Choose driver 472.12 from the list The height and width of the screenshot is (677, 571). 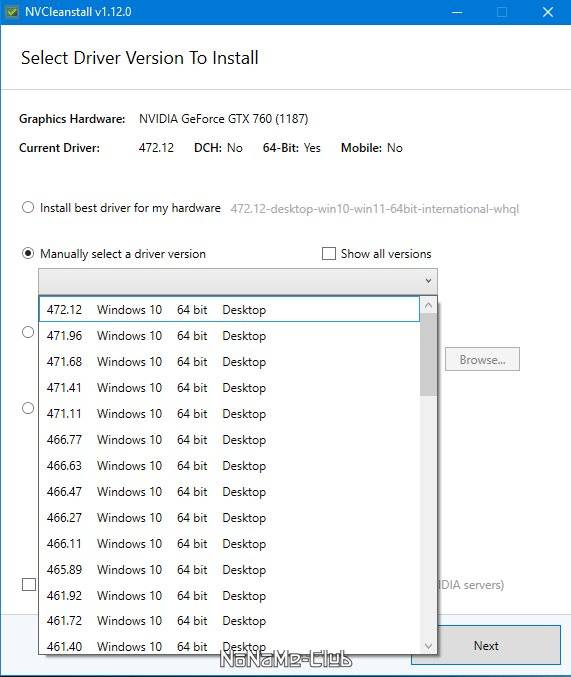click(229, 309)
